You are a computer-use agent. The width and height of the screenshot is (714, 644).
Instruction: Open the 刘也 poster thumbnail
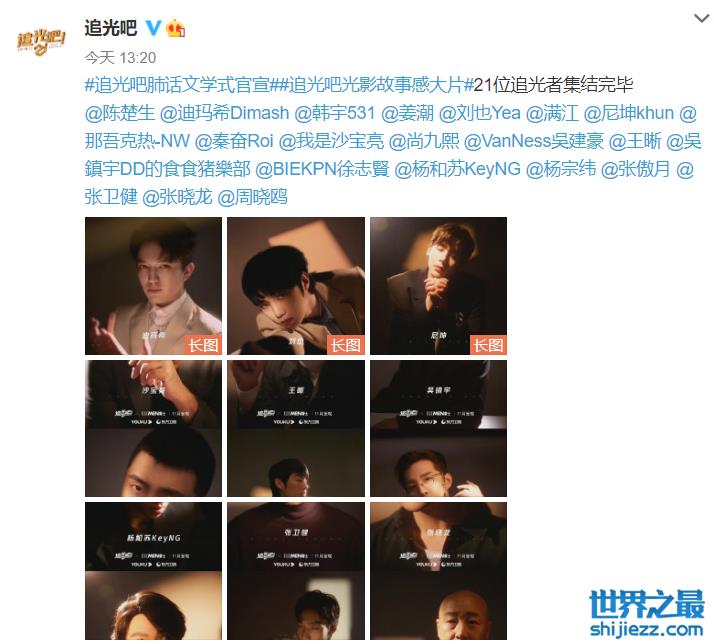tap(296, 286)
